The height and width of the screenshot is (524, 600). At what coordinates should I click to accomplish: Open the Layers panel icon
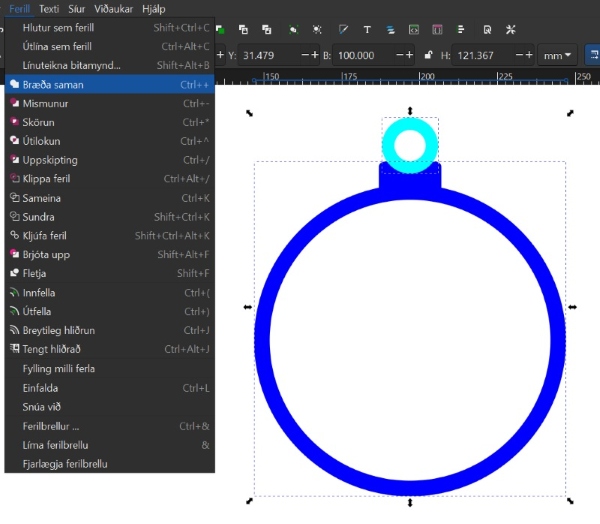coord(390,29)
